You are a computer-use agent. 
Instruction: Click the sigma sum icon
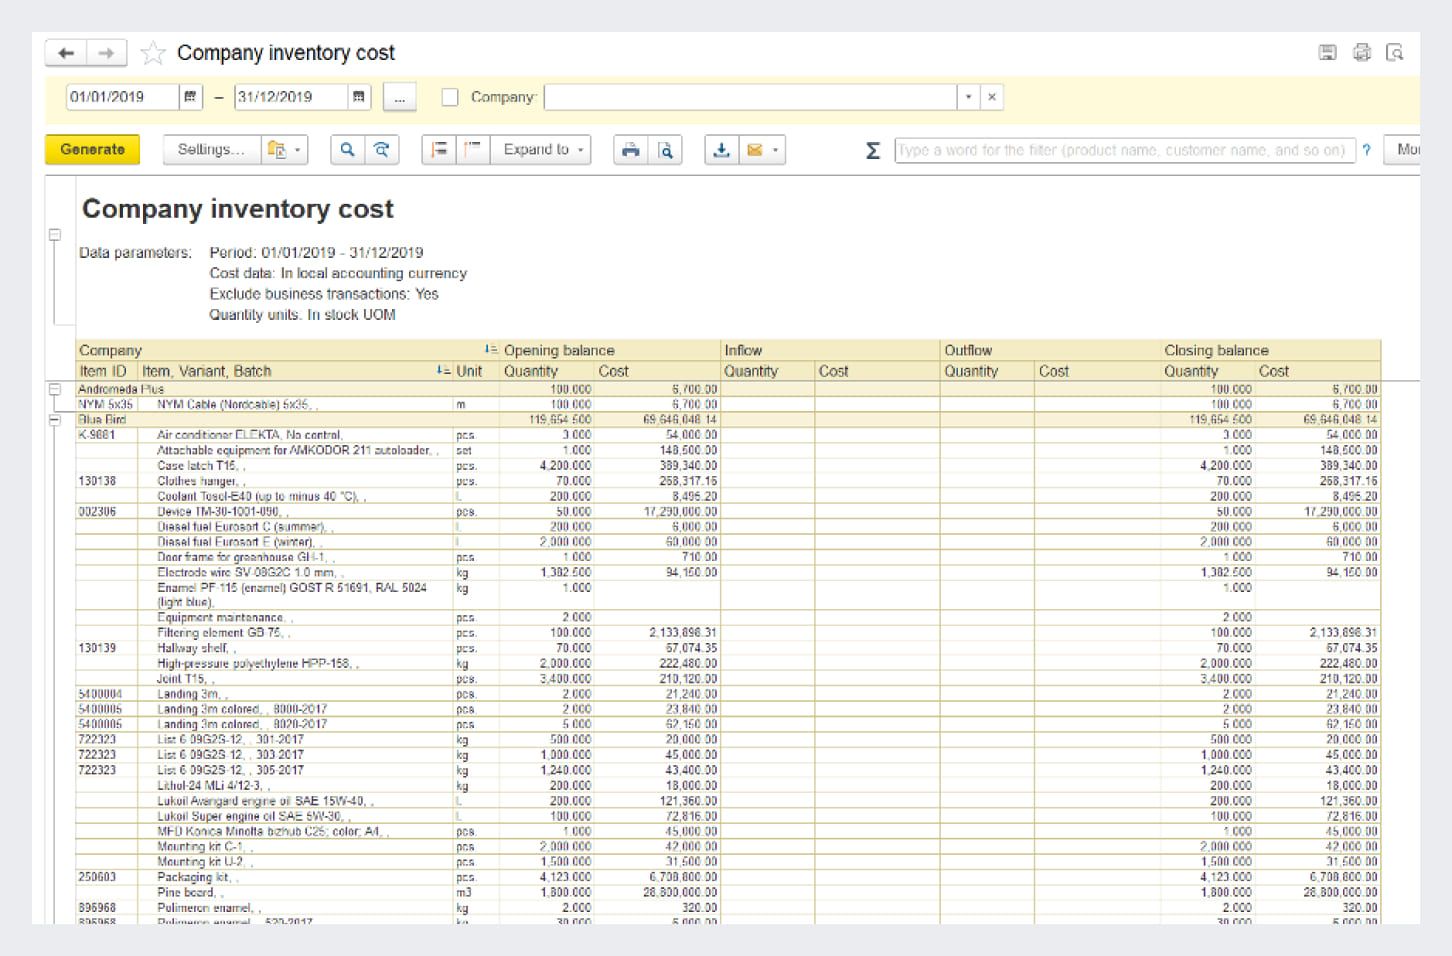872,150
